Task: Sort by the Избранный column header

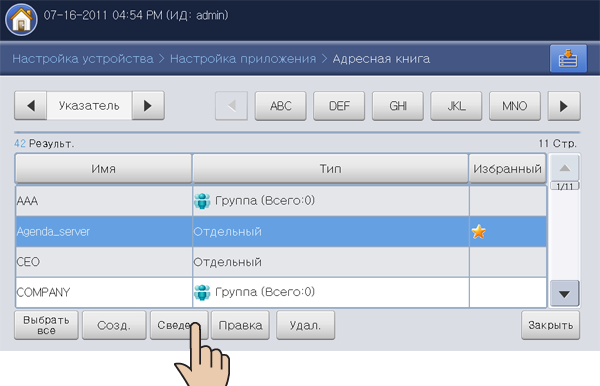Action: coord(507,169)
